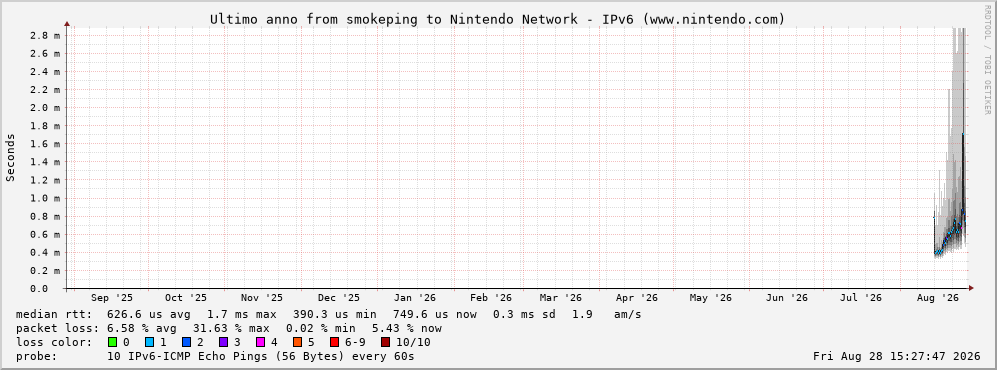Click the packet loss statistics line
This screenshot has height=370, width=997.
tap(228, 329)
